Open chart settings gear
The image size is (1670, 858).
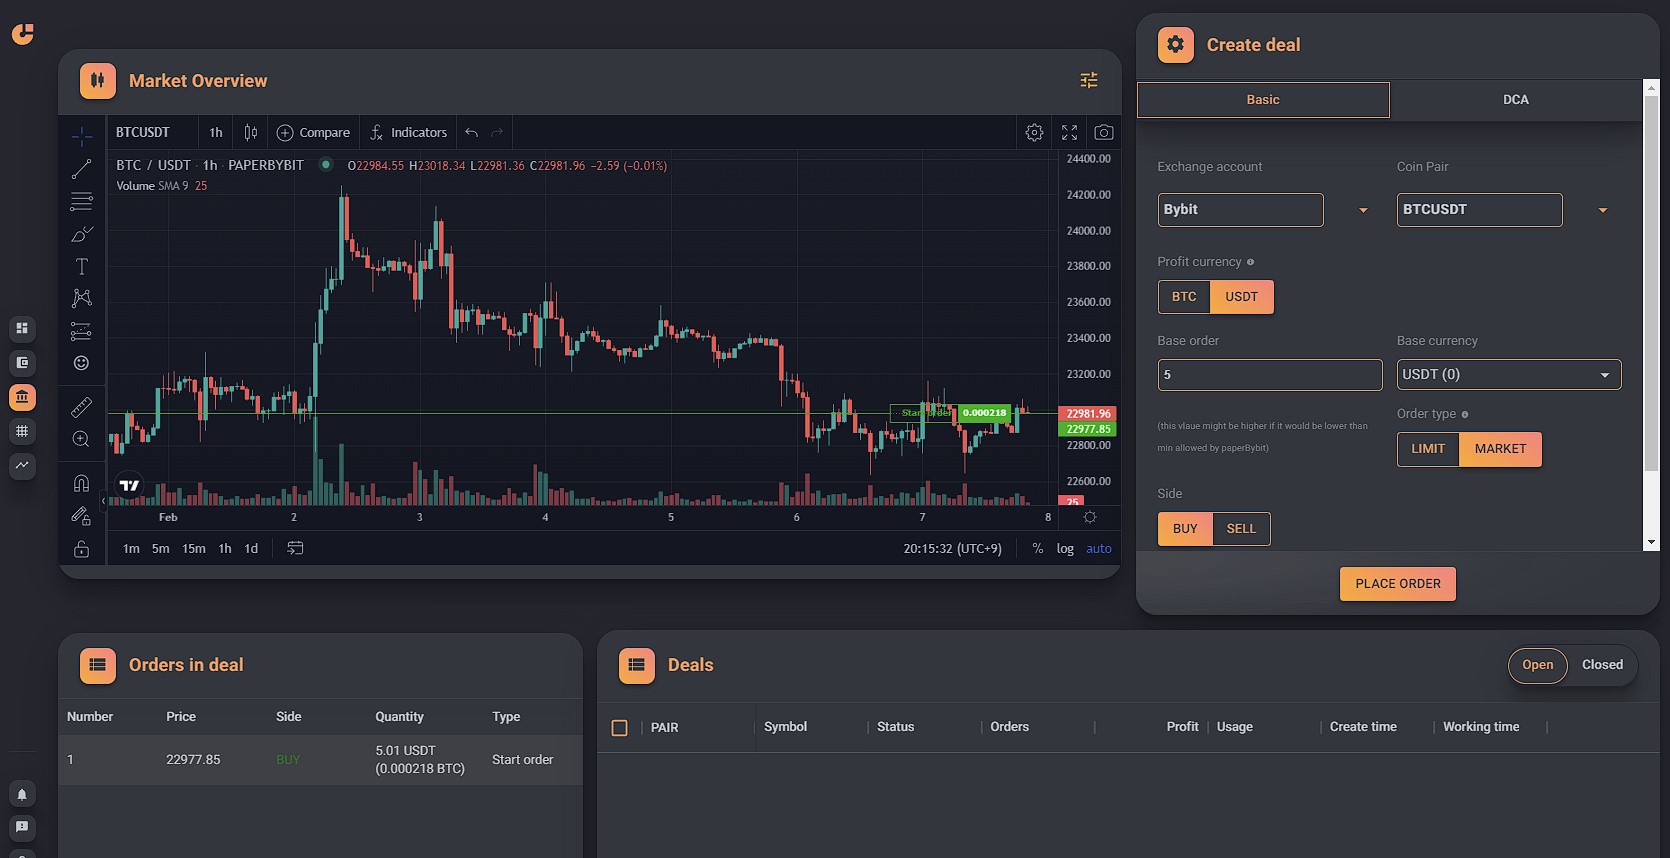pyautogui.click(x=1035, y=132)
